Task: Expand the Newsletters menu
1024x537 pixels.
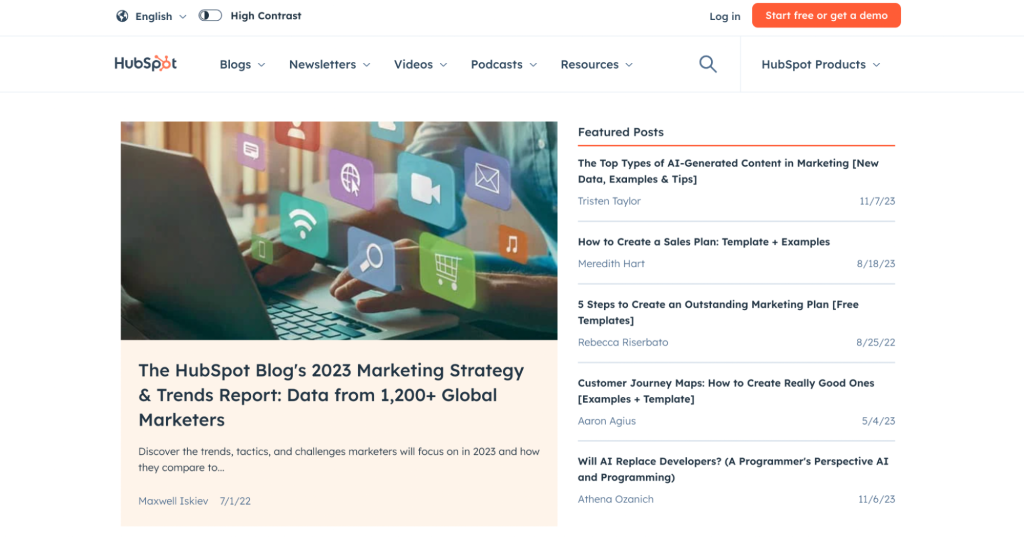Action: coord(330,65)
